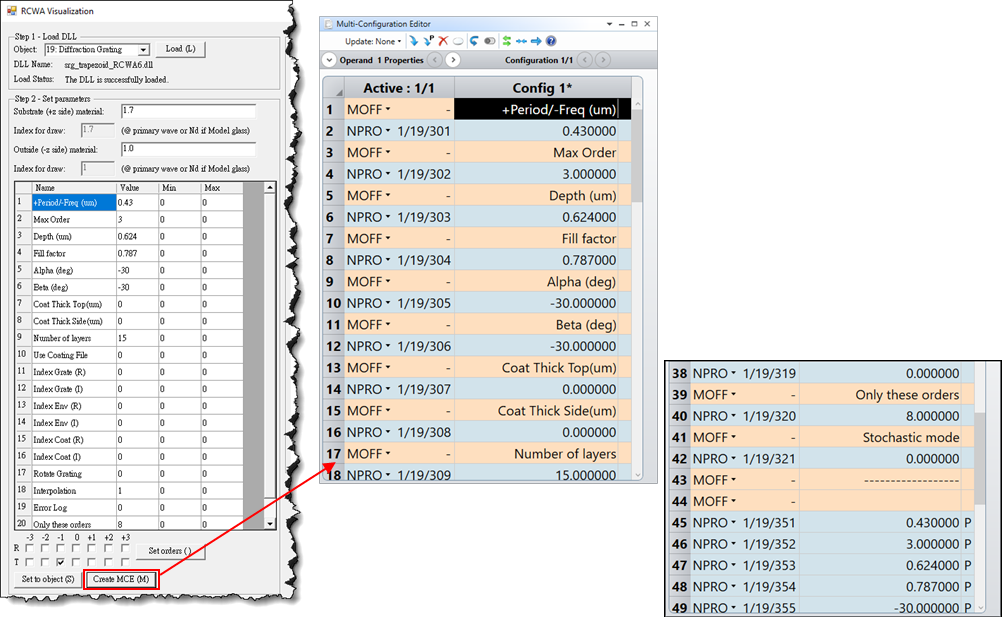Viewport: 1002px width, 617px height.
Task: Click the next operand properties arrow
Action: (452, 60)
